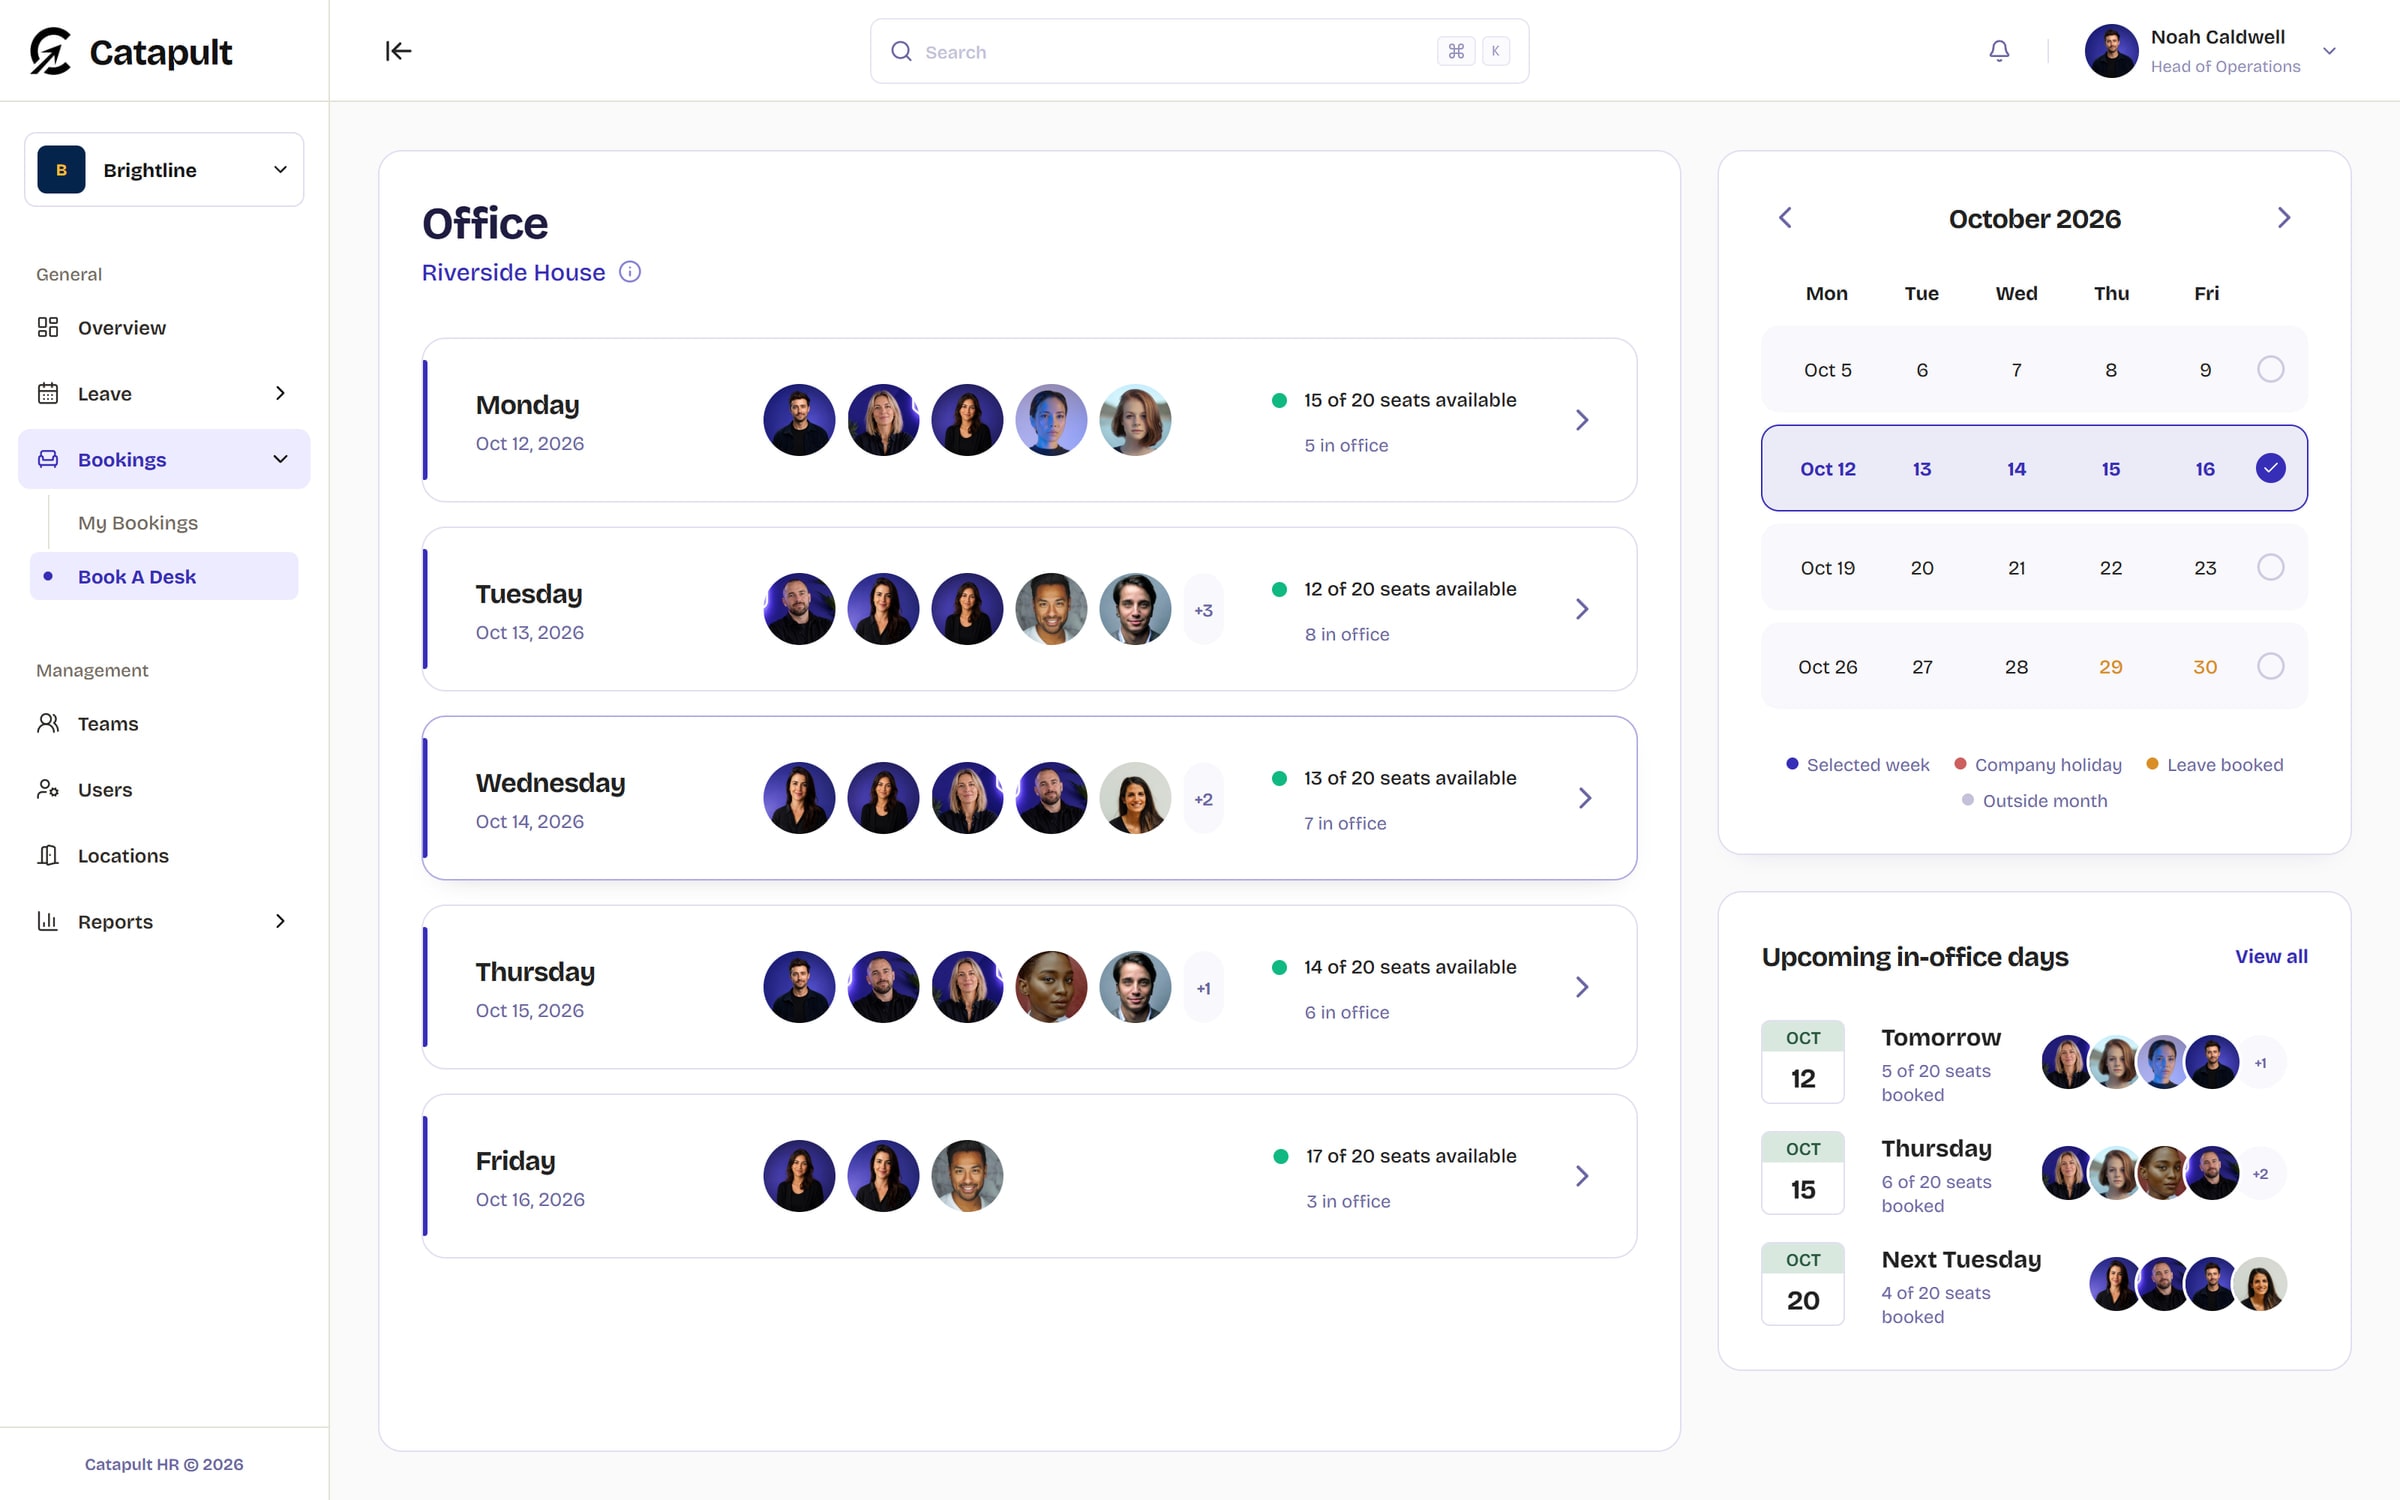Show info for Riverside House

[630, 272]
